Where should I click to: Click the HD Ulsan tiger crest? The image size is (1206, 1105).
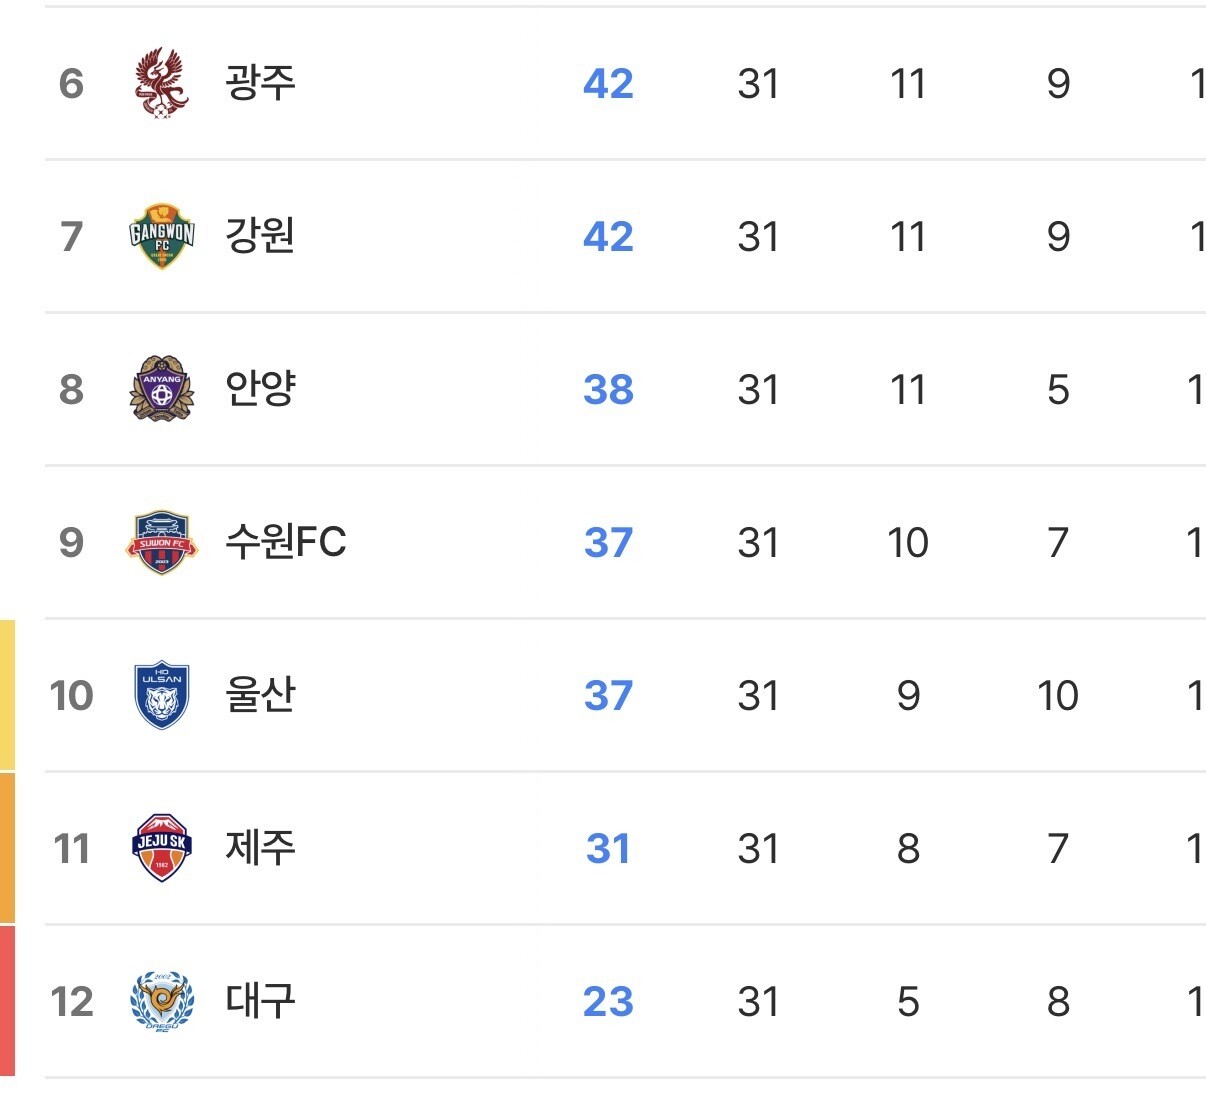162,695
